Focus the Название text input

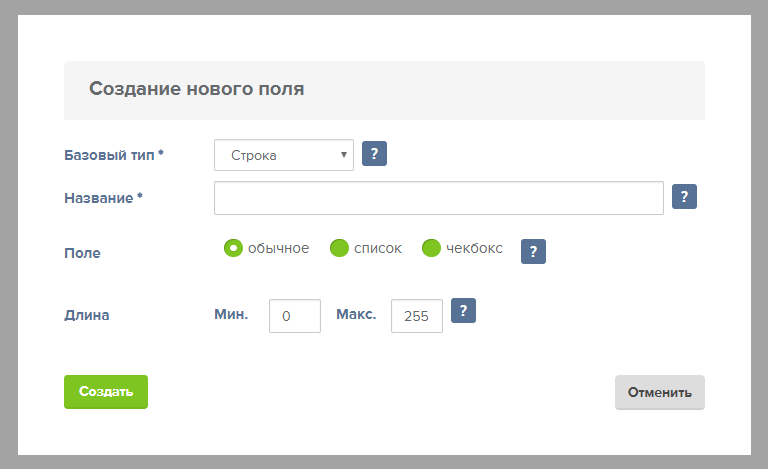click(x=439, y=198)
